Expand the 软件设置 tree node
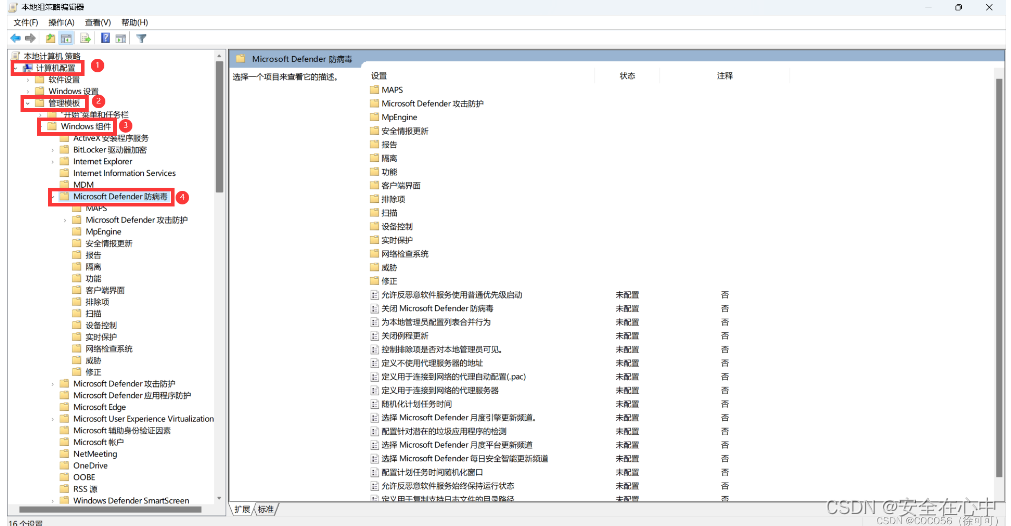The width and height of the screenshot is (1011, 526). coord(28,80)
